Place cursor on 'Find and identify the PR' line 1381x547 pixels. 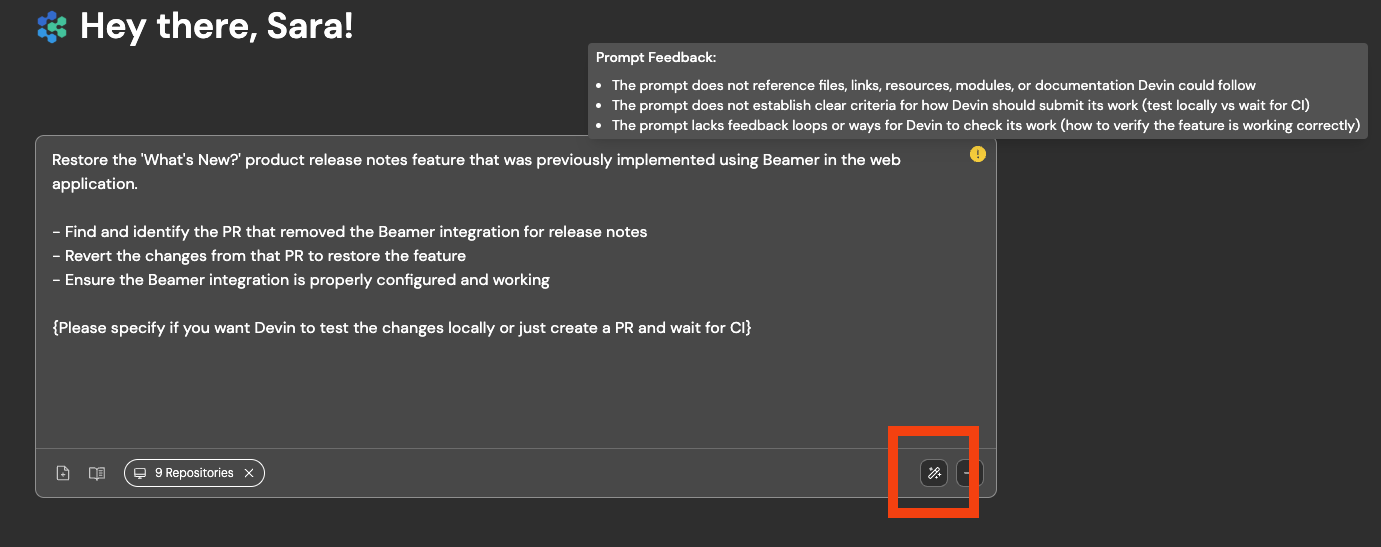(350, 232)
